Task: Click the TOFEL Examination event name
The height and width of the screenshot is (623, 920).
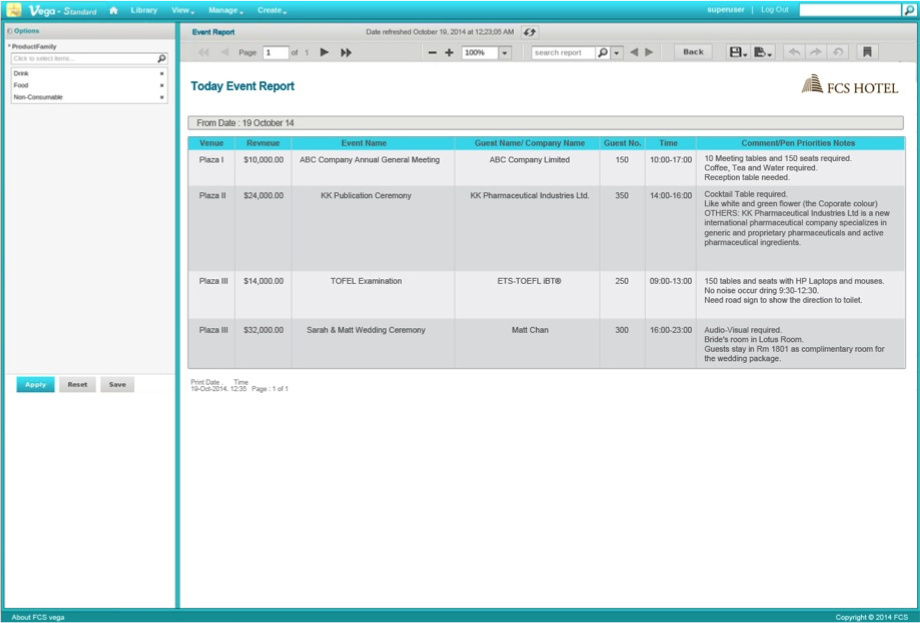Action: pos(366,282)
